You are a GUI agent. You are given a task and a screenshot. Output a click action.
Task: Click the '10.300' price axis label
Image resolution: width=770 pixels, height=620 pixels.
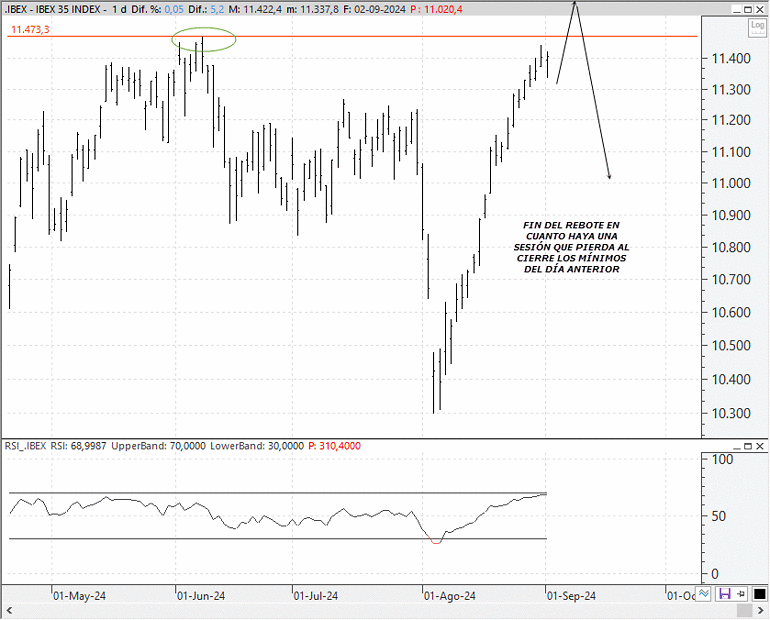click(x=731, y=413)
